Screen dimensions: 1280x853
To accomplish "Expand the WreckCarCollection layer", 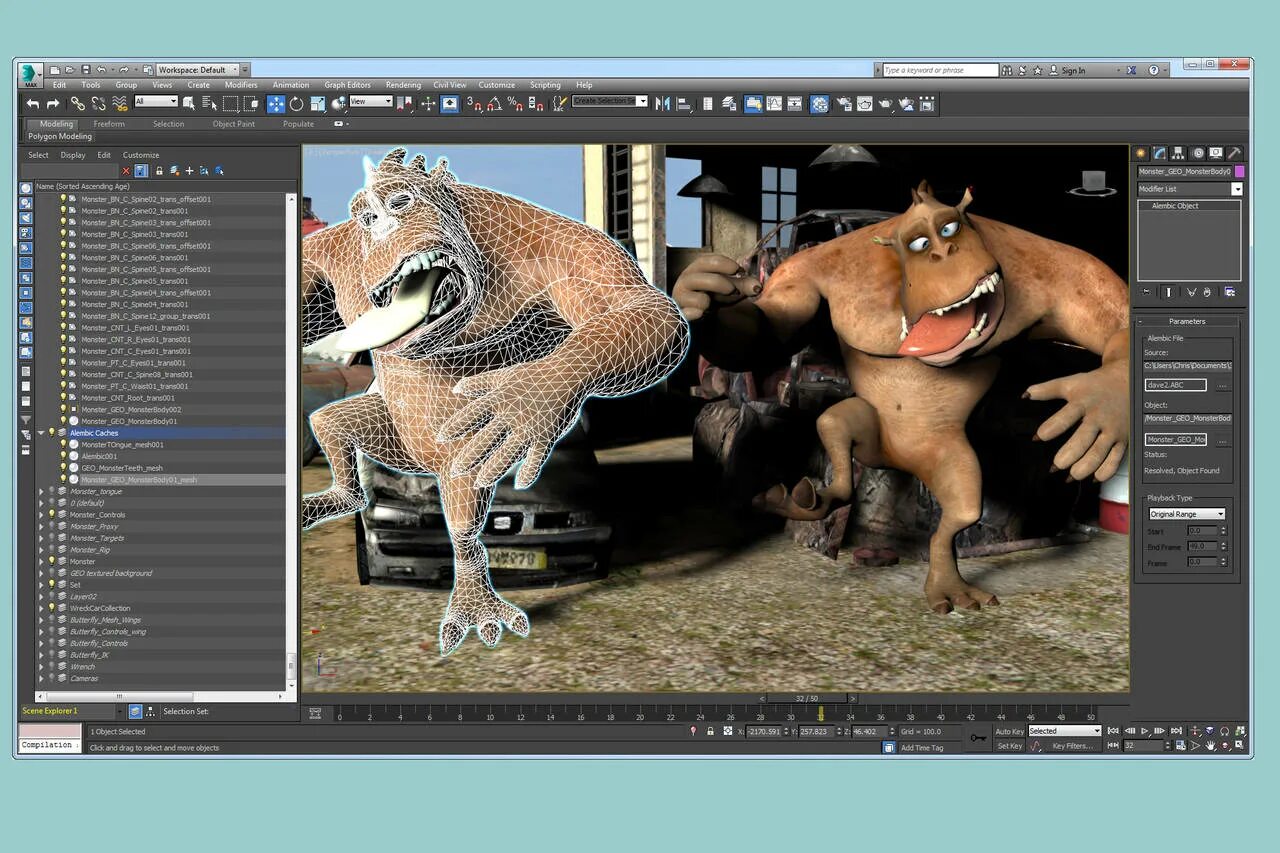I will click(x=41, y=608).
